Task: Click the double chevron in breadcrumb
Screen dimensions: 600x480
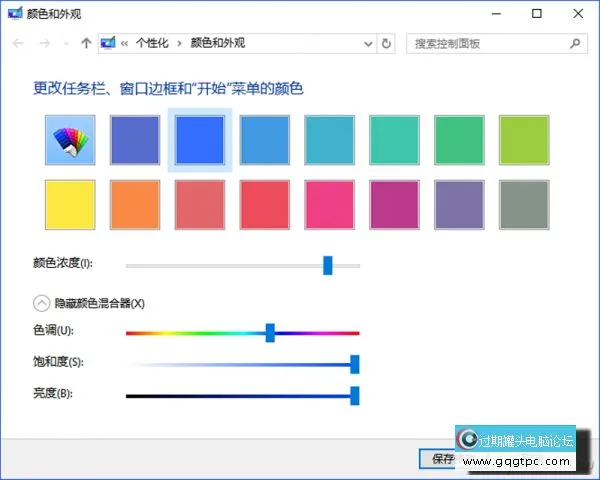Action: click(x=124, y=44)
